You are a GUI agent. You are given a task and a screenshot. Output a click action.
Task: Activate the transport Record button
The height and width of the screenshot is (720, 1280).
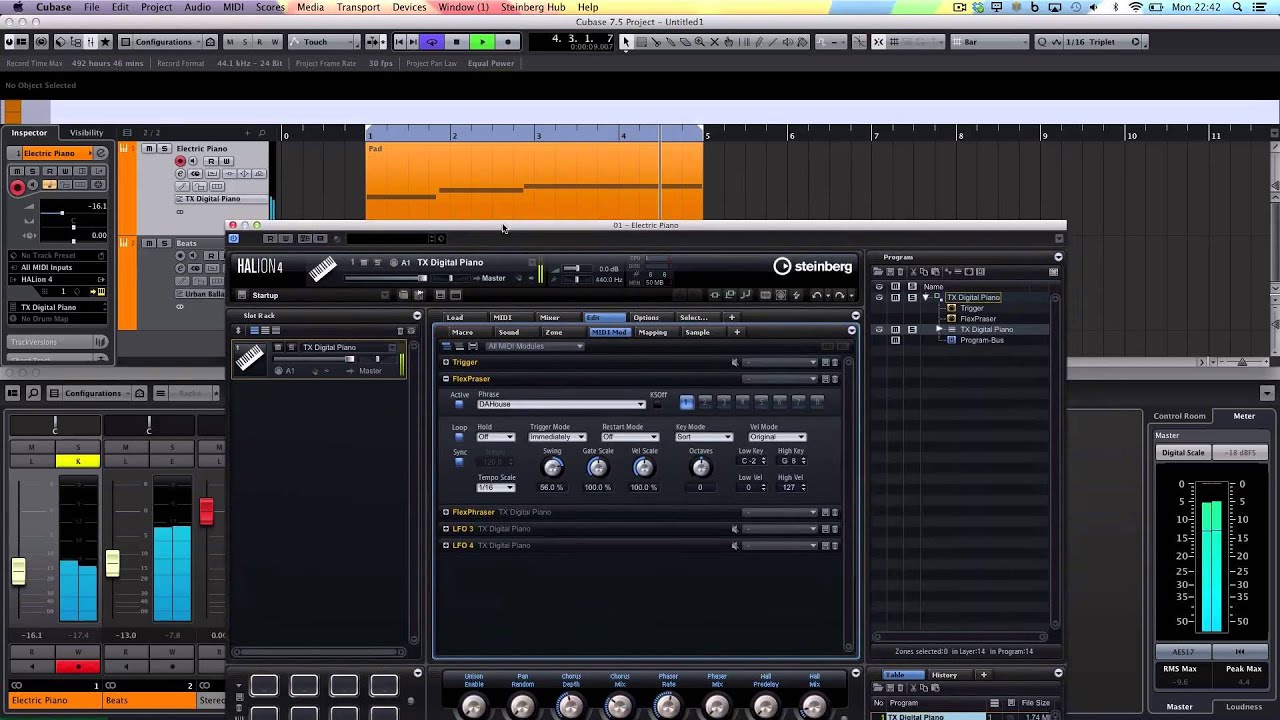508,42
